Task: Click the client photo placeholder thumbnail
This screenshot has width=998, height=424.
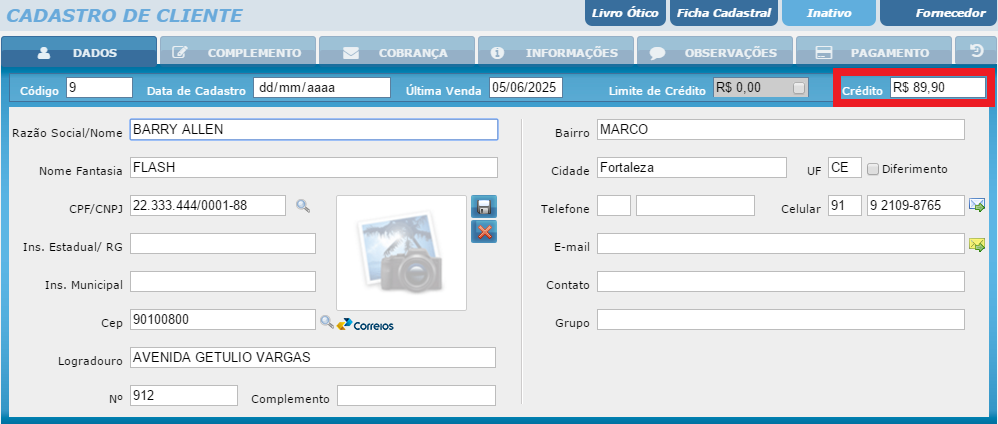Action: click(401, 253)
